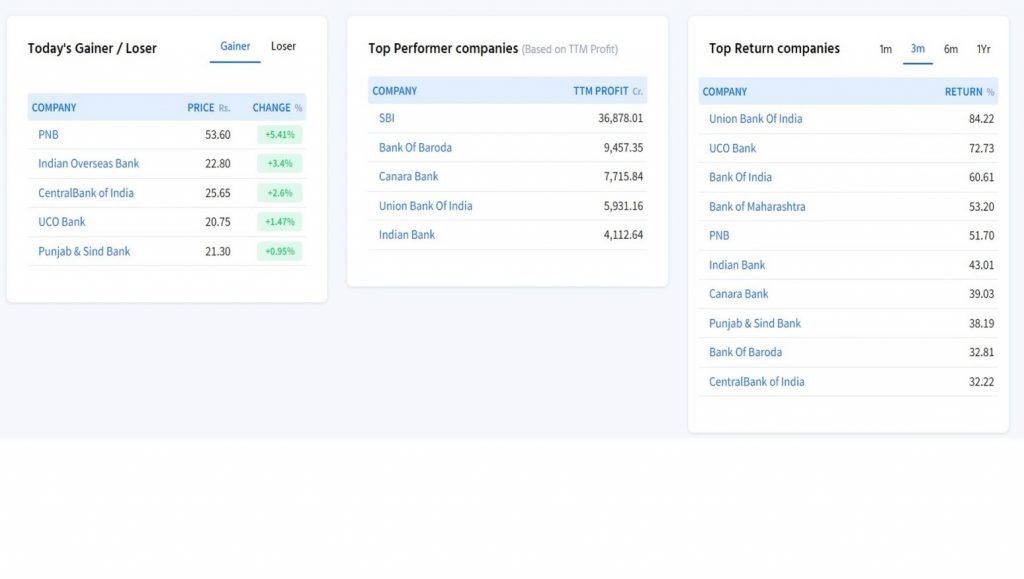Select the return value 43.01
Screen dimensions: 1024x579
click(x=982, y=265)
